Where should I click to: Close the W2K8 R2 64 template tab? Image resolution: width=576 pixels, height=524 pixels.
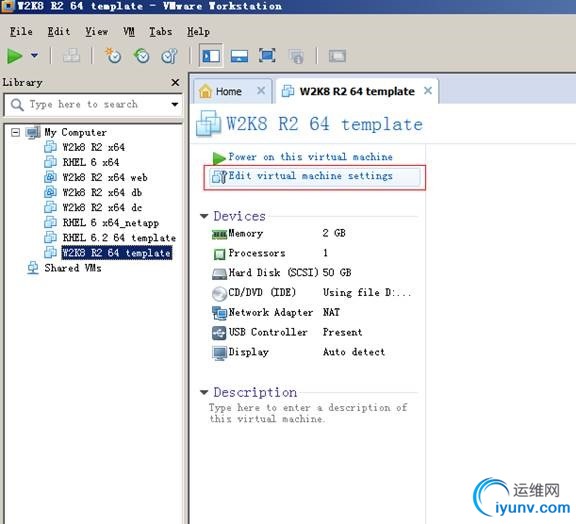(428, 90)
